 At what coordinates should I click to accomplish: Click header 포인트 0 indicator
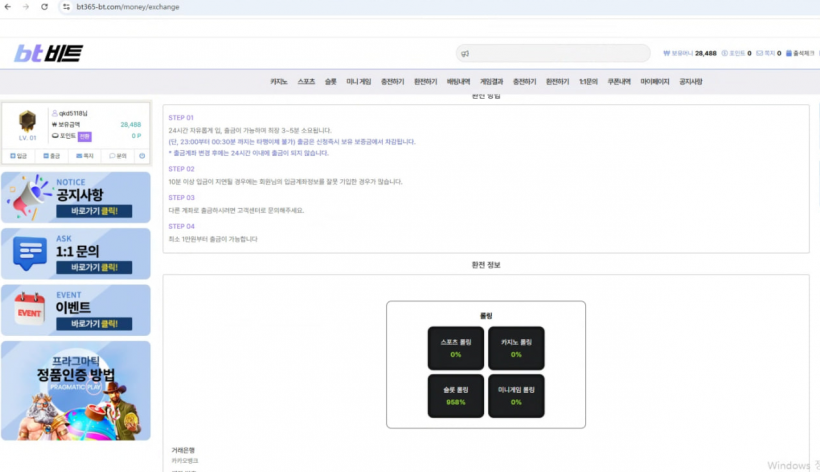(736, 53)
